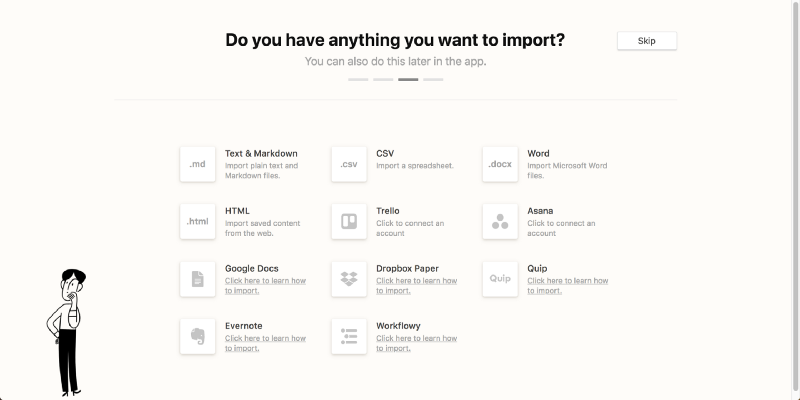The height and width of the screenshot is (400, 800).
Task: Select the .md Text & Markdown icon
Action: coord(197,164)
